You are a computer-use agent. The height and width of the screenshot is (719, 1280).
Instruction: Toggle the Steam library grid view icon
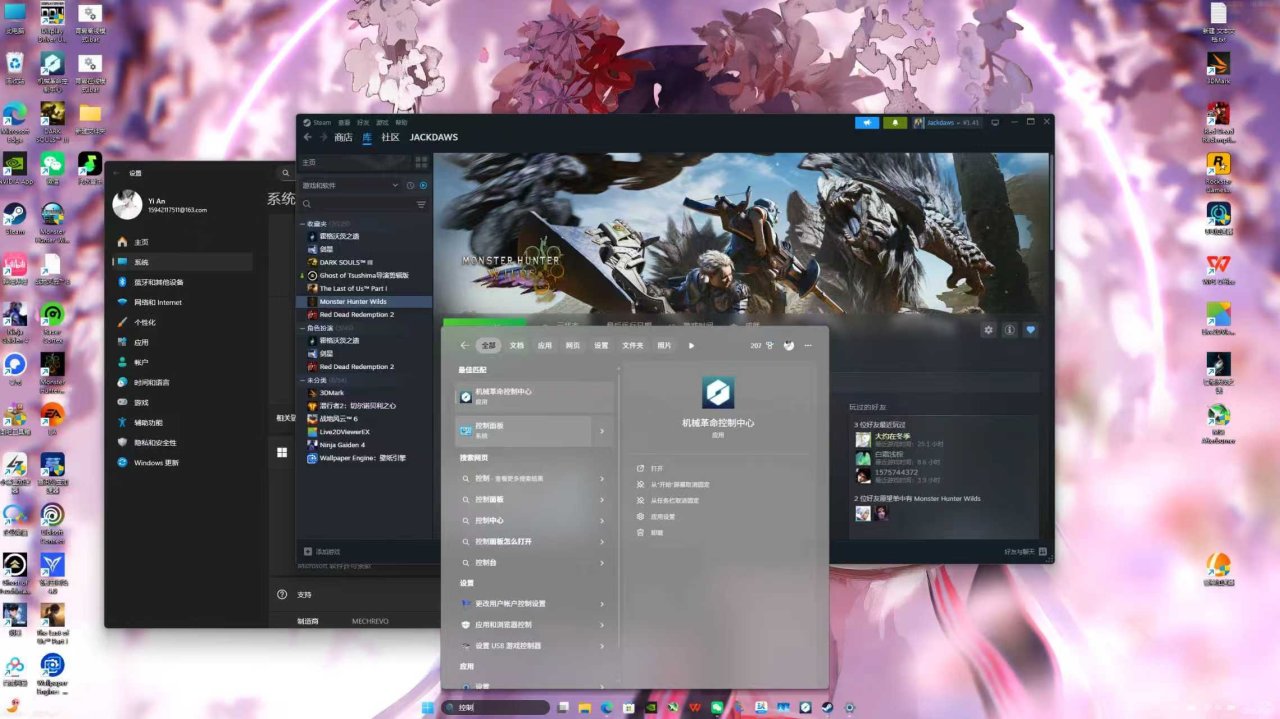coord(421,161)
